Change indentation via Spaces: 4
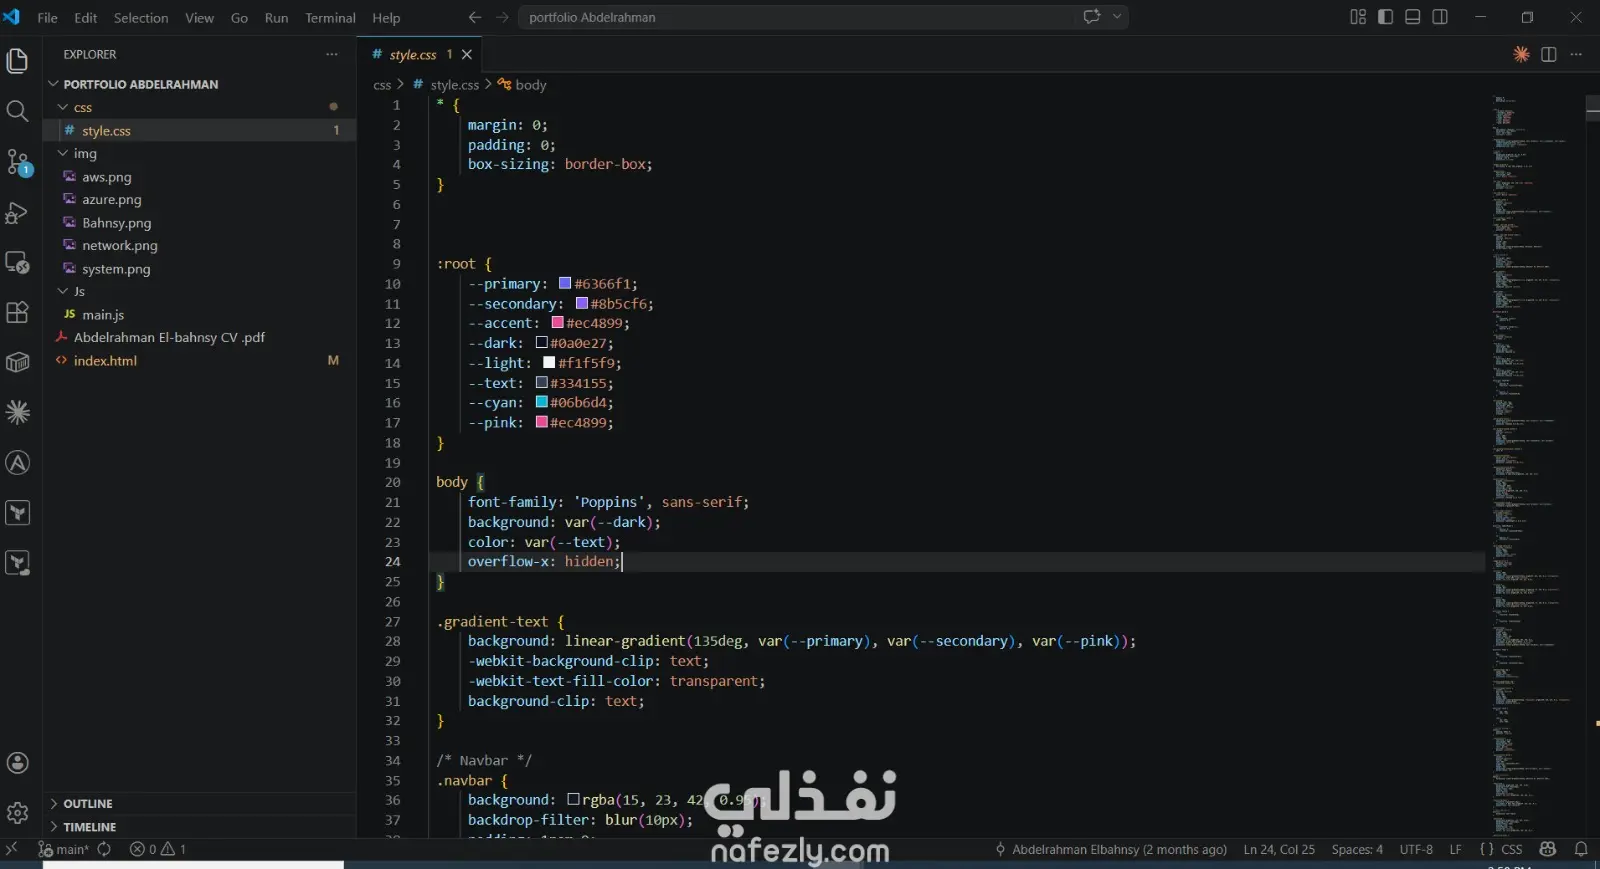This screenshot has width=1600, height=869. (x=1357, y=849)
